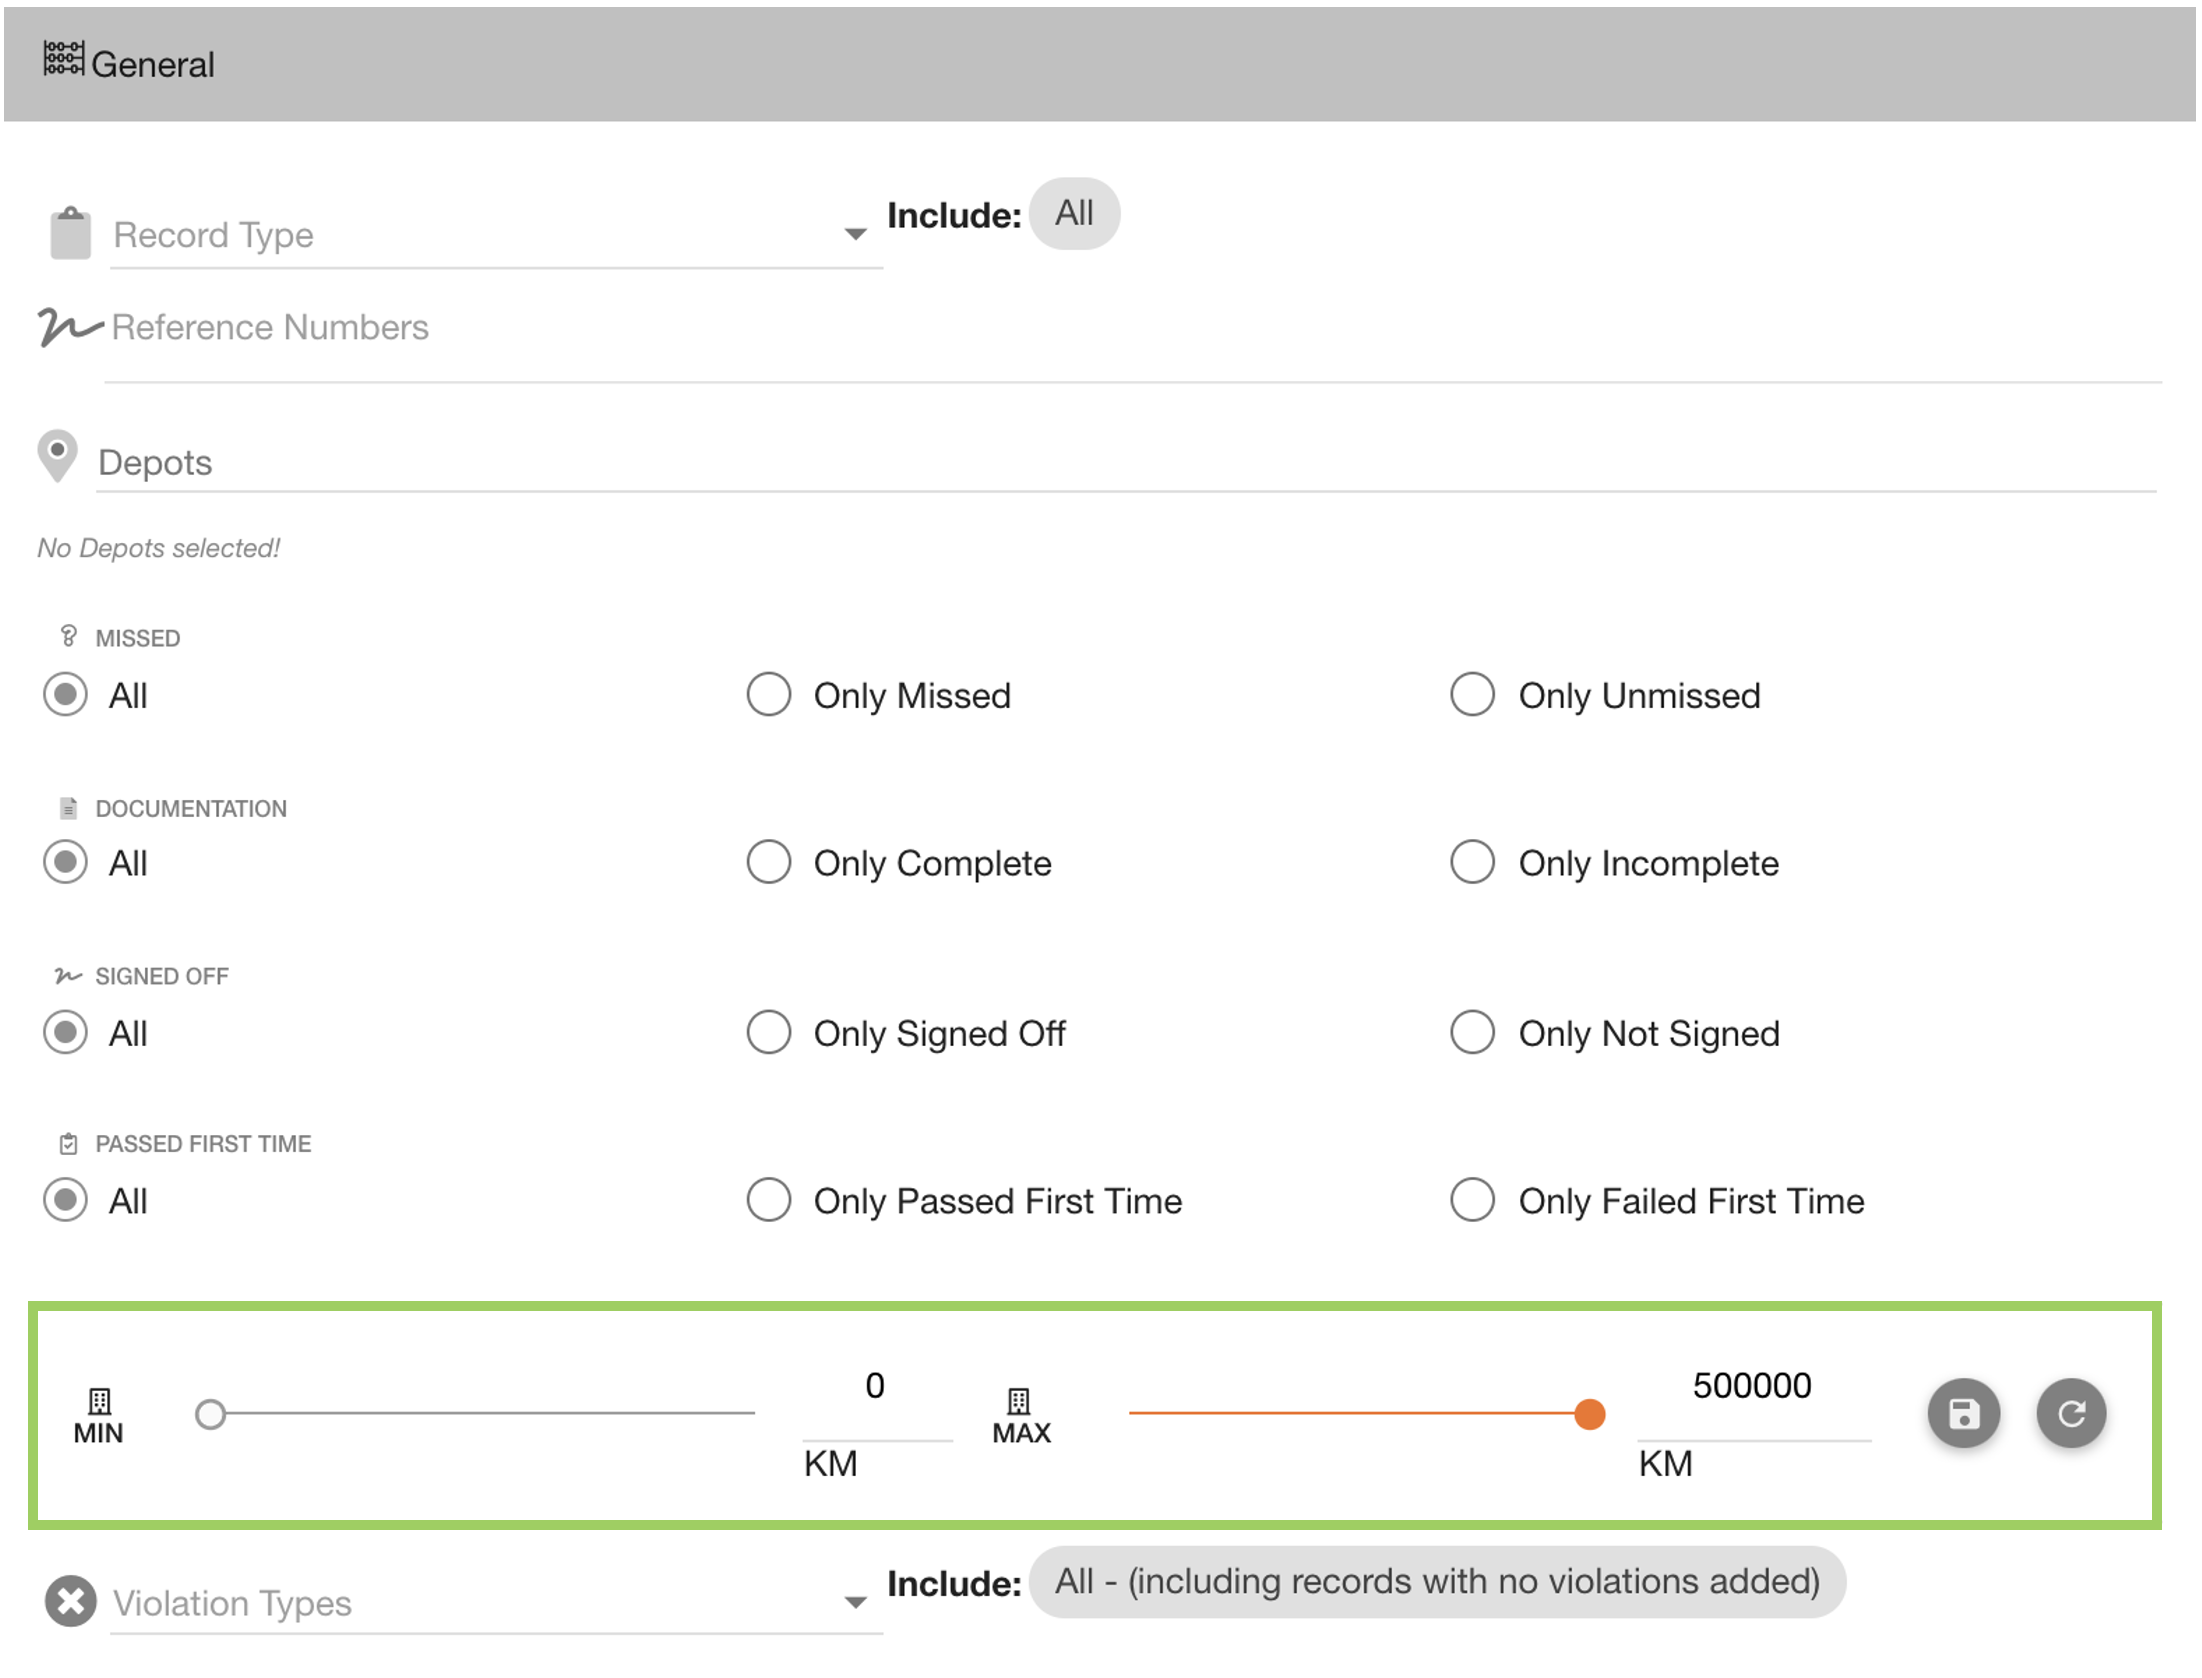Click the MIN slider handle
2202x1678 pixels.
[x=210, y=1414]
